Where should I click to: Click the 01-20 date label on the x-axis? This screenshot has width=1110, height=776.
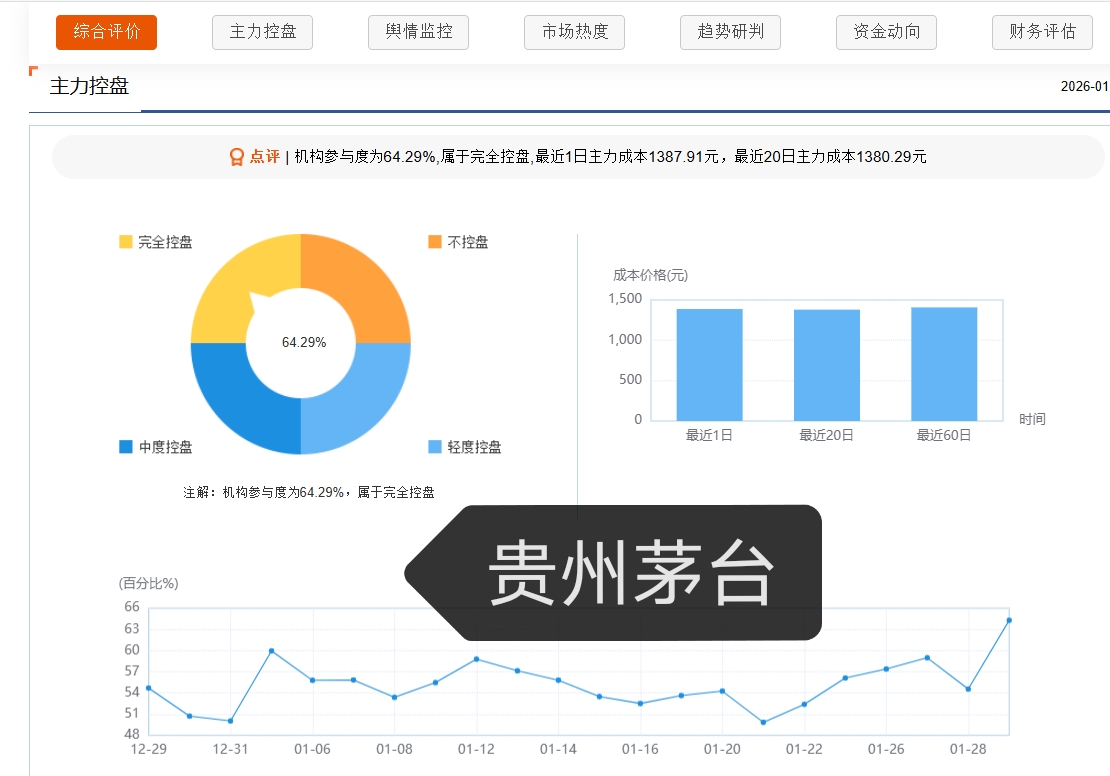tap(722, 749)
